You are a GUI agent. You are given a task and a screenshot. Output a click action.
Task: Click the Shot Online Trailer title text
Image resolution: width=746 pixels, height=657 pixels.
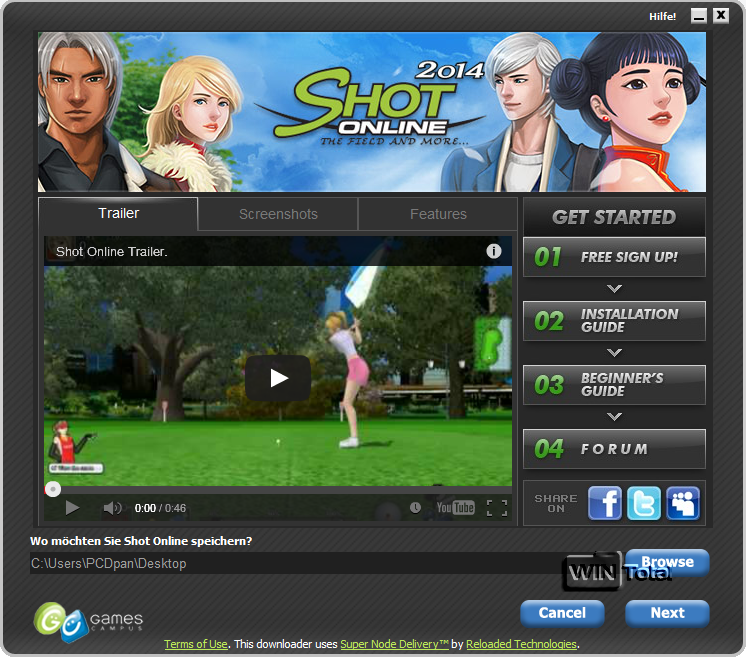tap(111, 252)
